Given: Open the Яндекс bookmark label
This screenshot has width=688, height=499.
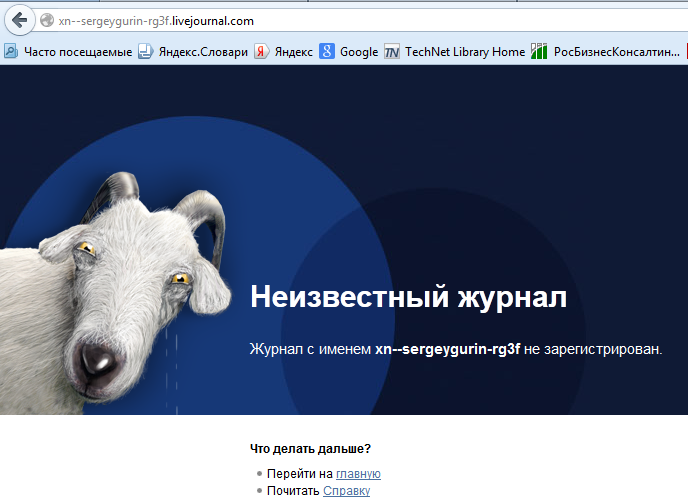Looking at the screenshot, I should click(x=294, y=52).
